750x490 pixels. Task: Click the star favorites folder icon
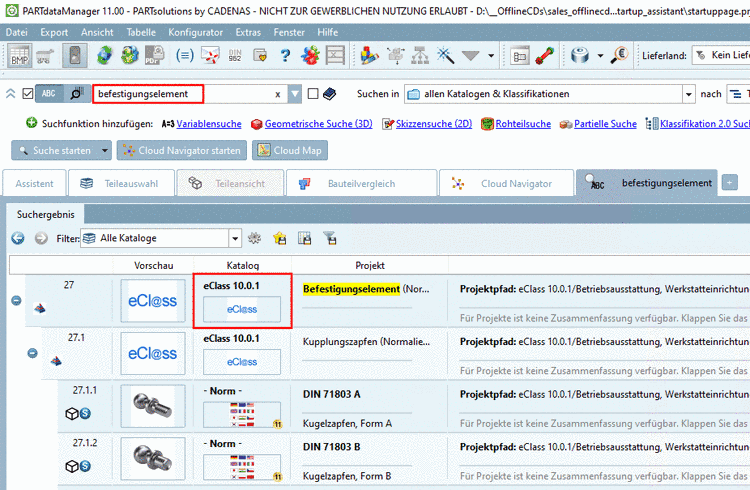coord(279,238)
